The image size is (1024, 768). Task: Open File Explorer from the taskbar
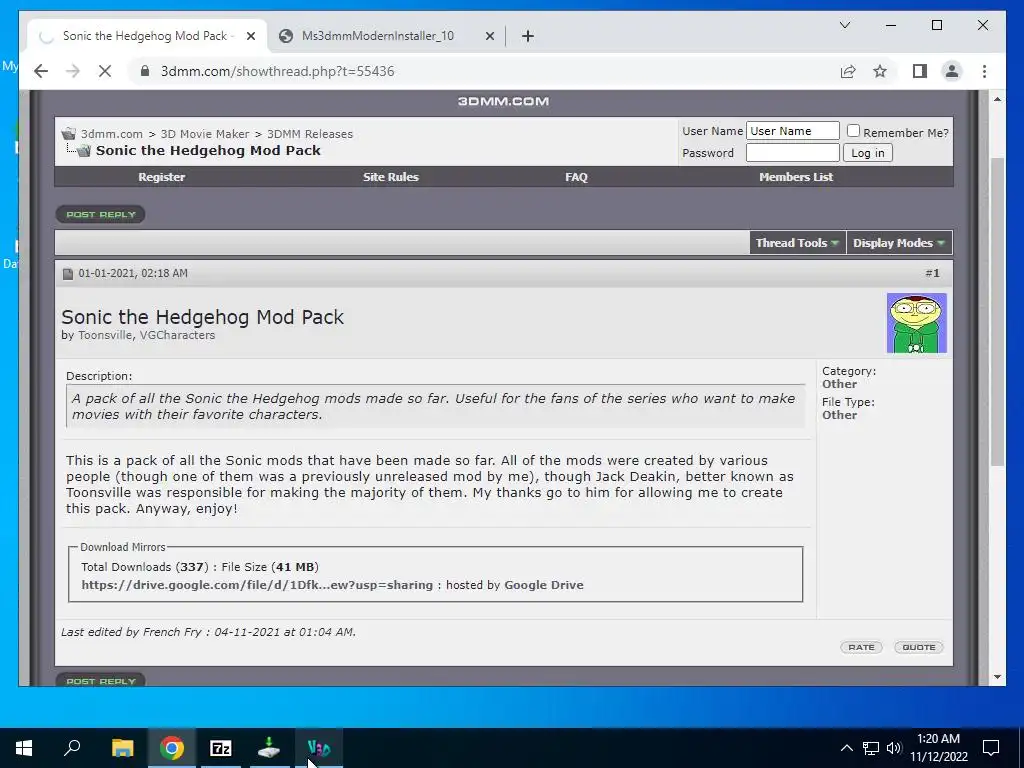click(x=122, y=748)
